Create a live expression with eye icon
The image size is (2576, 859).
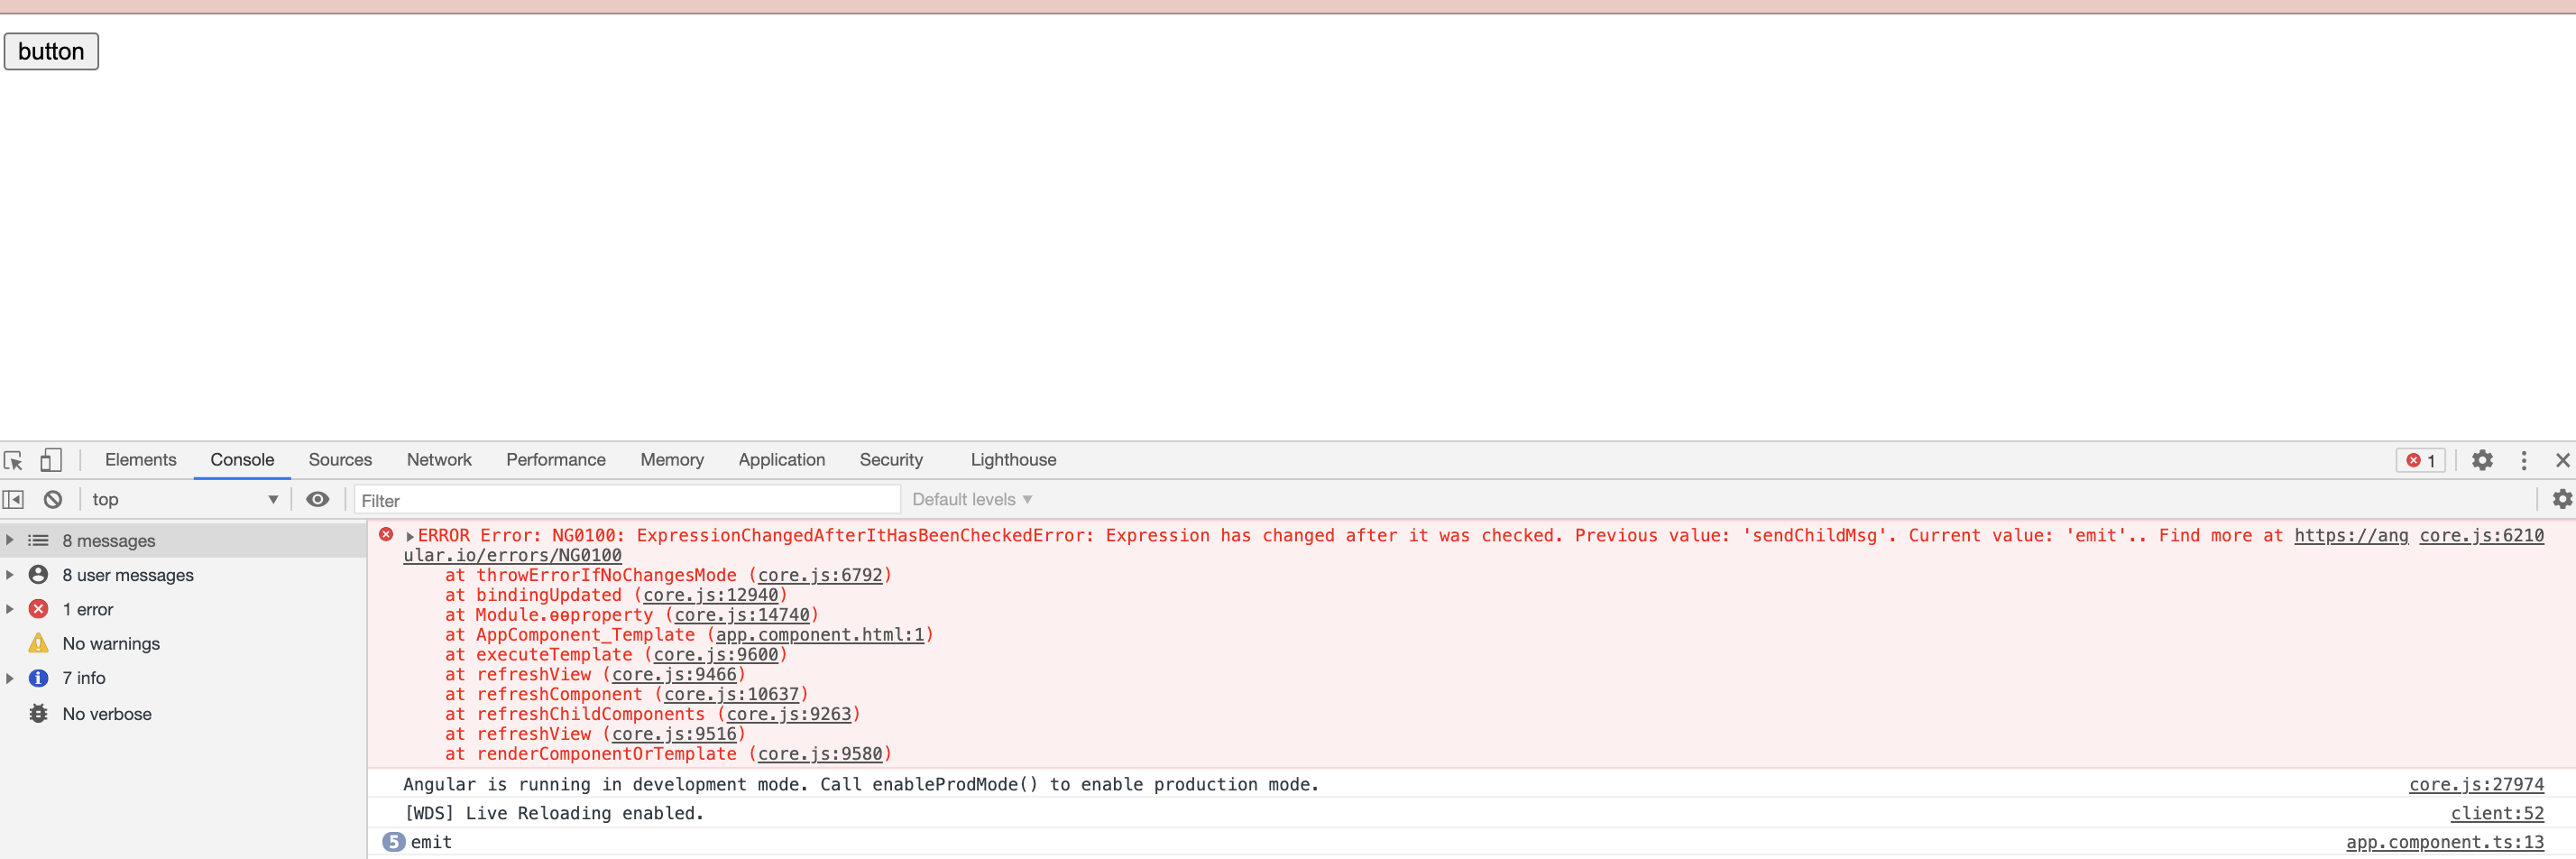pos(317,499)
